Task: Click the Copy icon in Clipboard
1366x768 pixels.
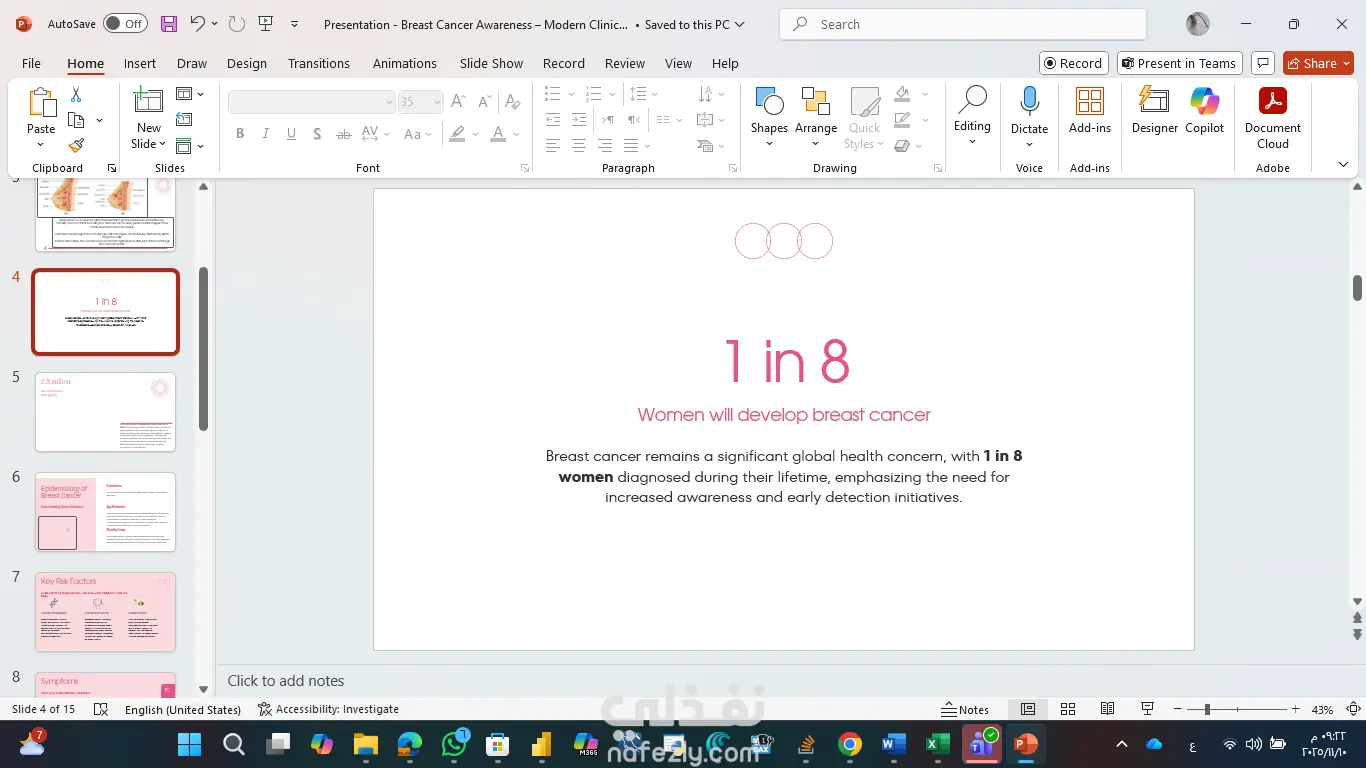Action: pos(76,120)
